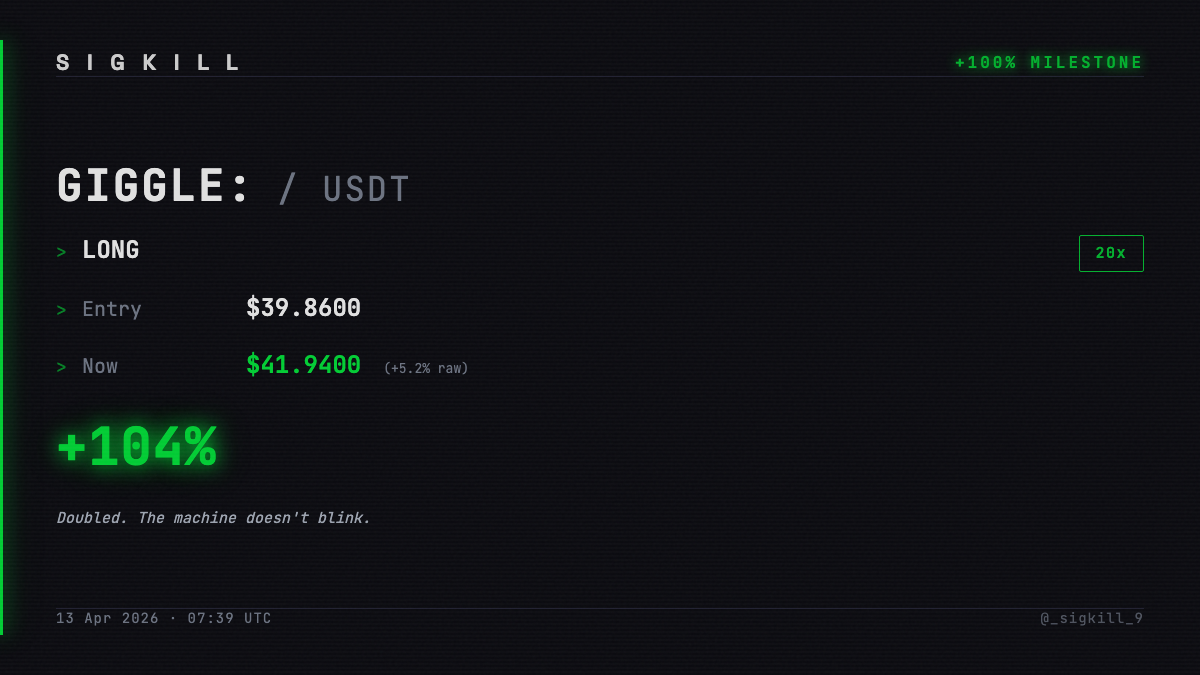Click the arrow prompt before Entry
The image size is (1200, 675).
coord(61,310)
